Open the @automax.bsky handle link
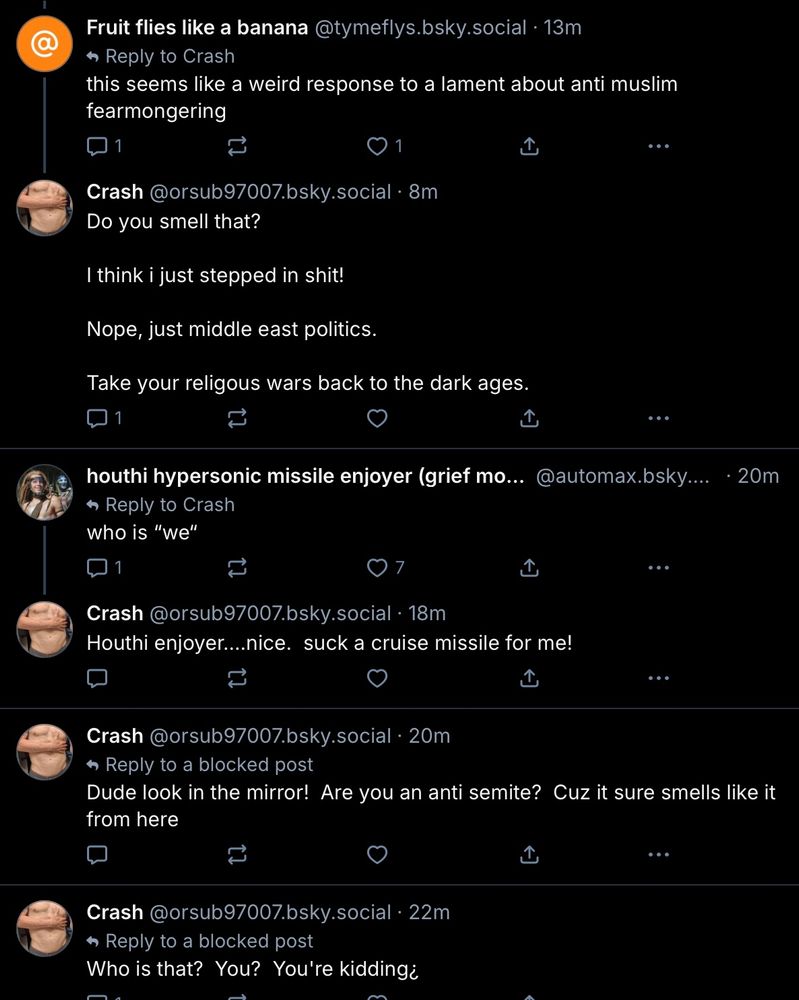The width and height of the screenshot is (799, 1000). click(x=622, y=476)
